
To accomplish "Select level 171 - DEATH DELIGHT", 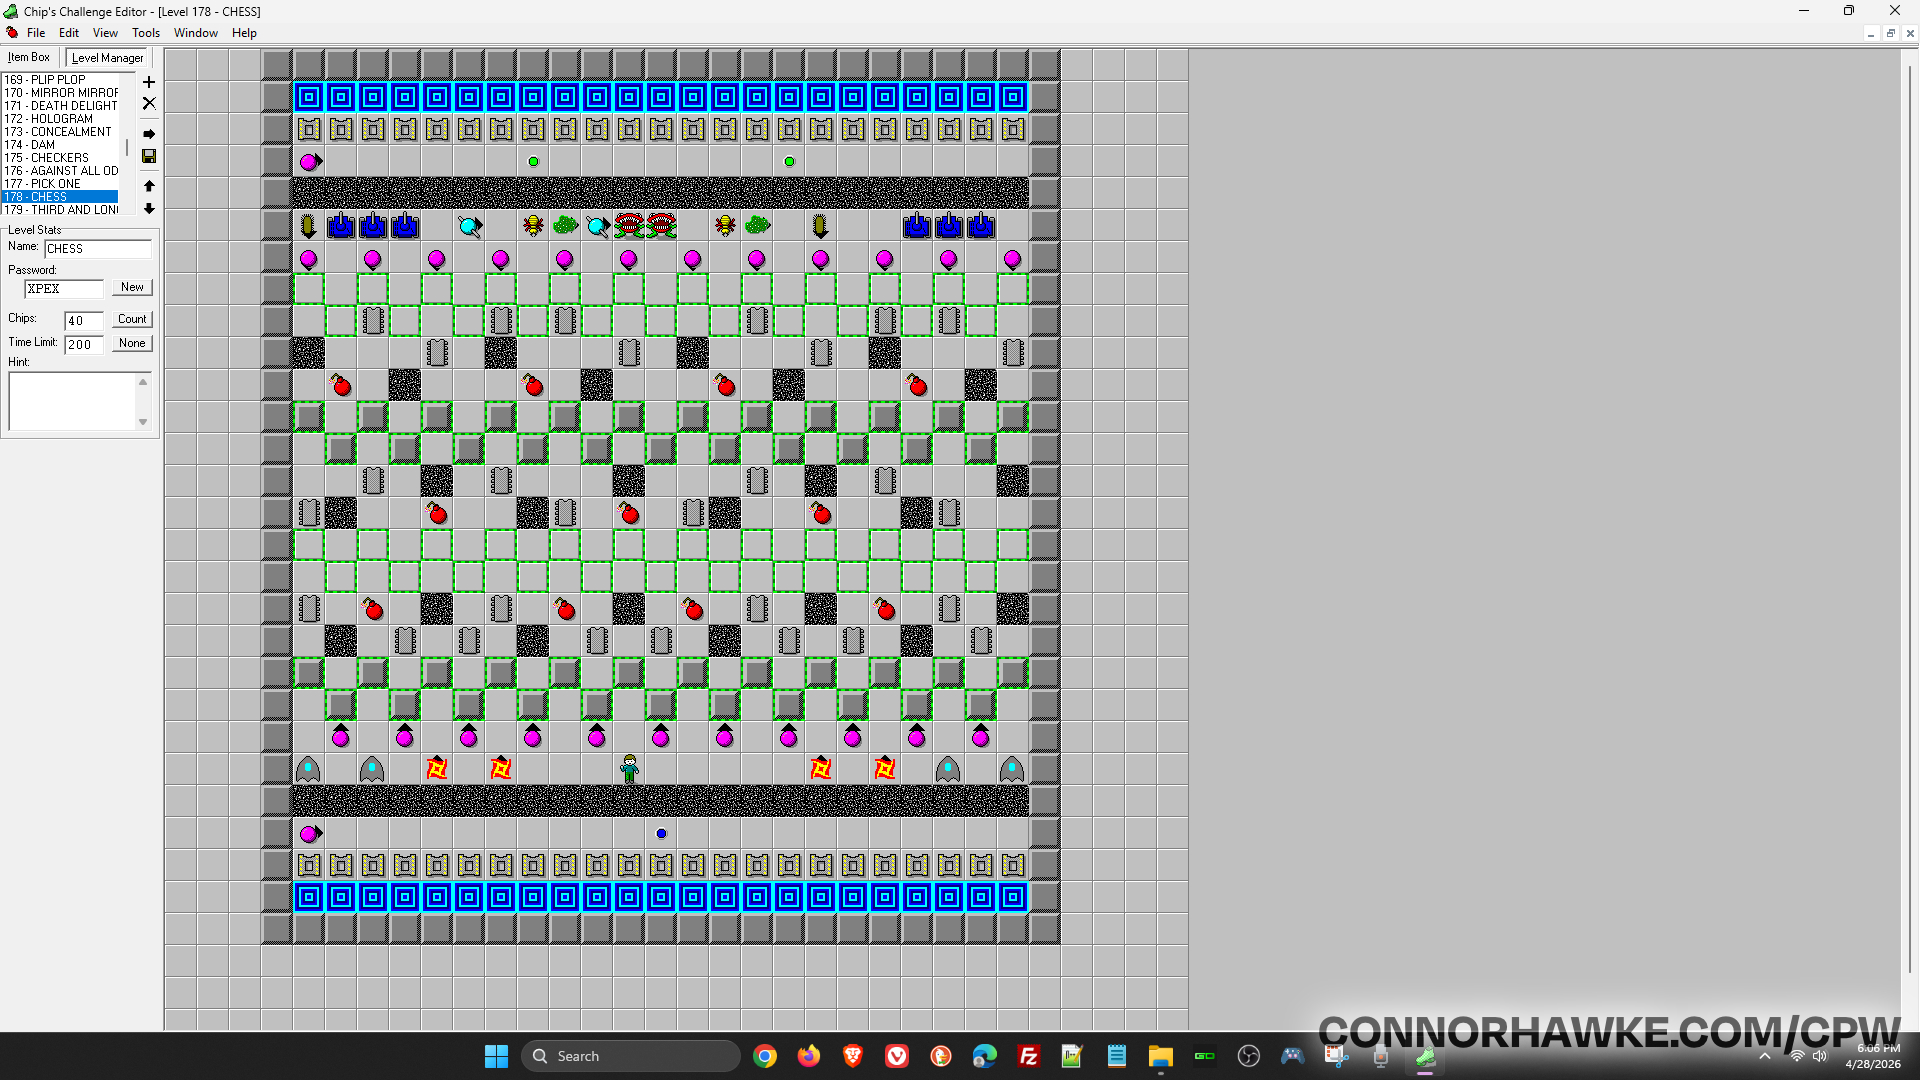I will click(x=60, y=106).
